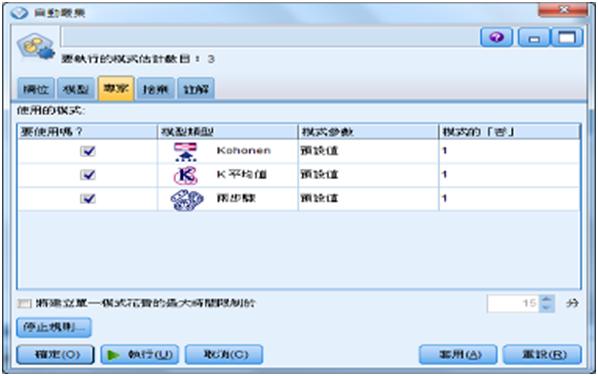Click the K-means model icon
The height and width of the screenshot is (376, 598).
click(185, 175)
